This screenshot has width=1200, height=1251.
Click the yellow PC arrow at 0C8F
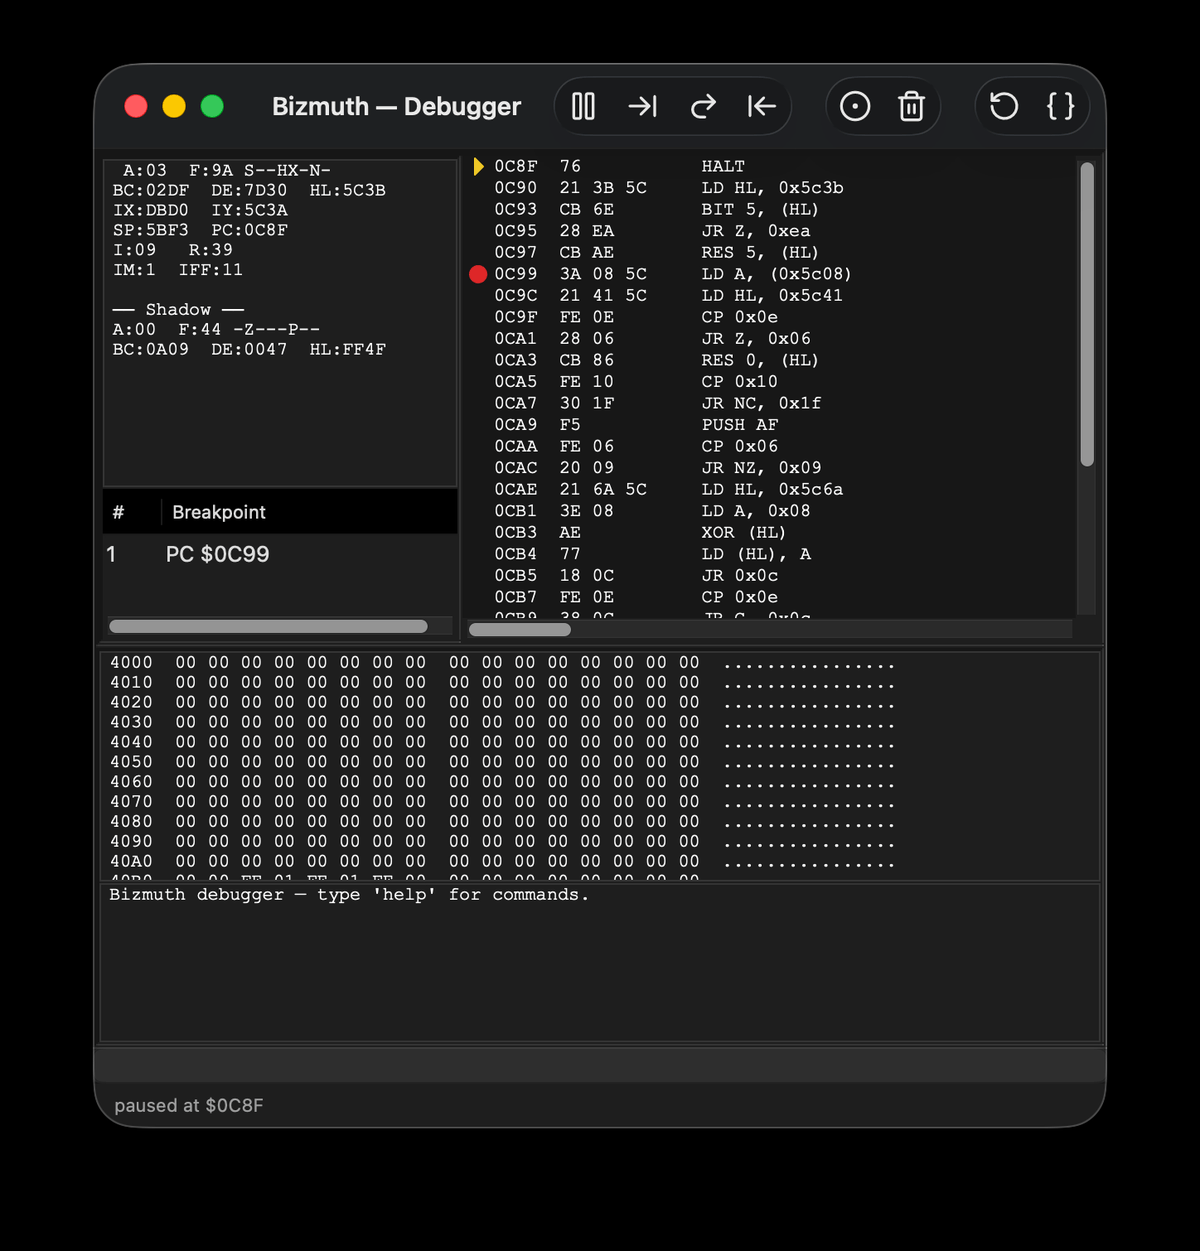[x=478, y=166]
